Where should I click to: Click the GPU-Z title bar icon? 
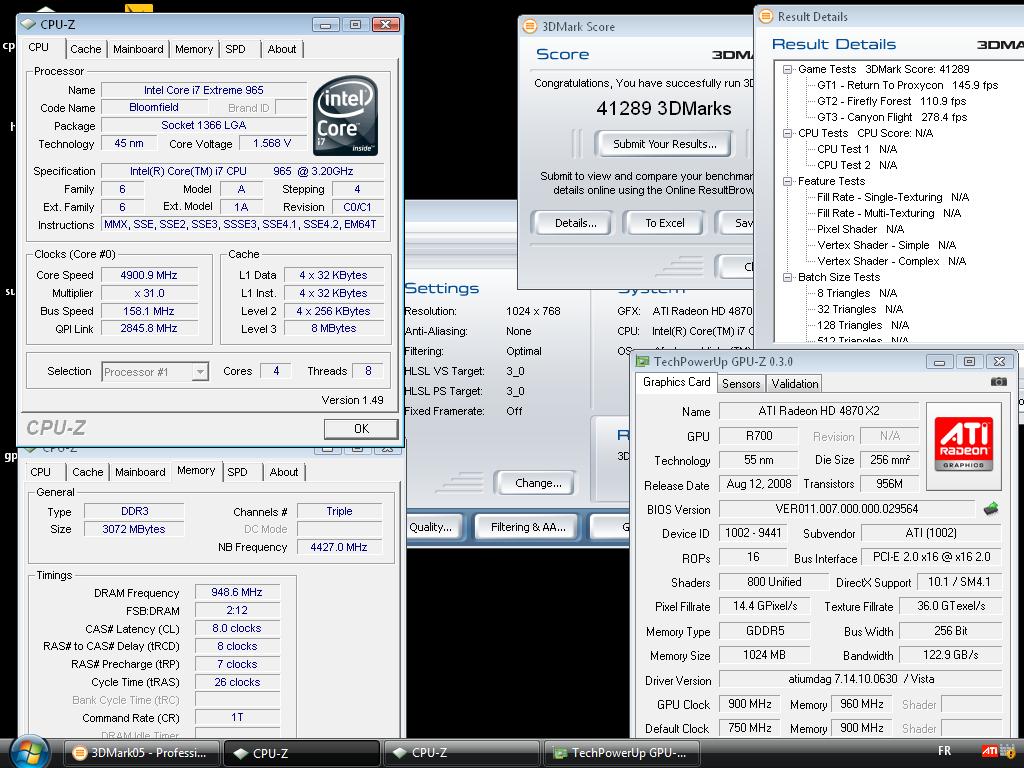(643, 361)
